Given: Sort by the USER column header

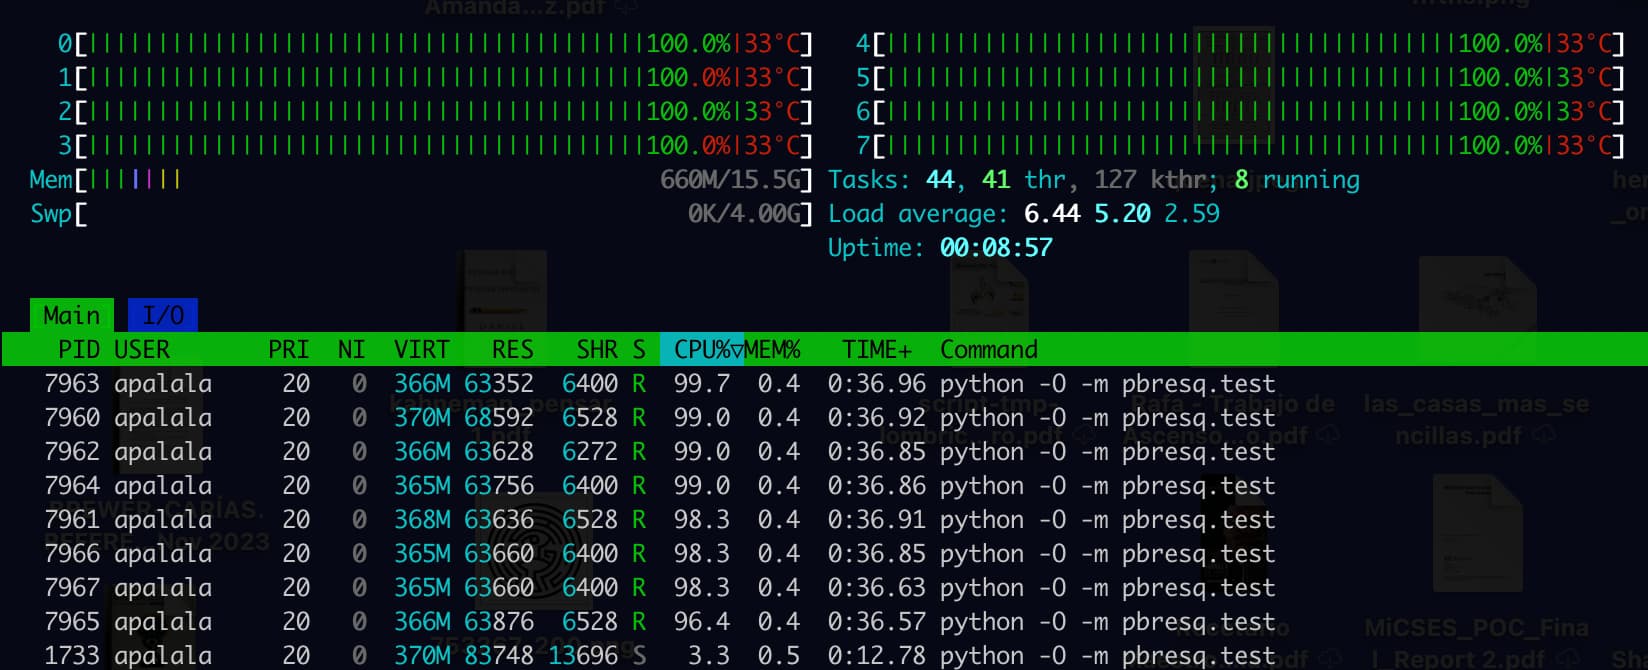Looking at the screenshot, I should pos(142,349).
